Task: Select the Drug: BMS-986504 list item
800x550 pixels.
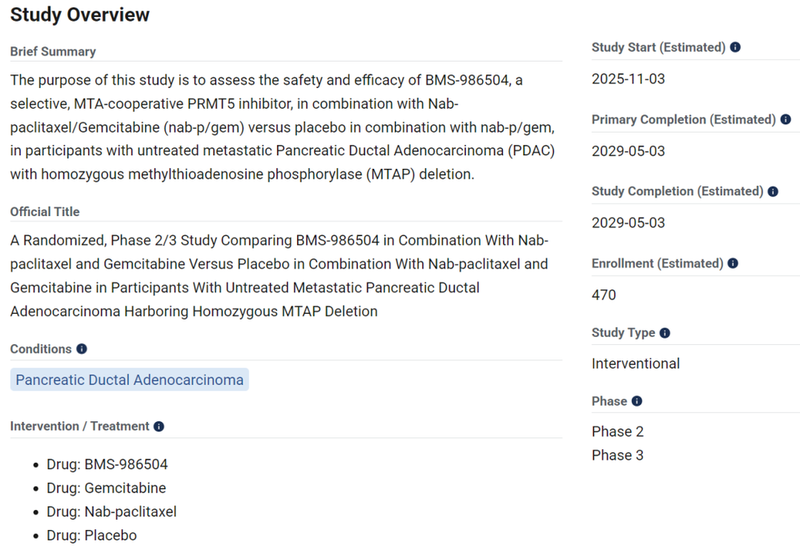Action: pos(107,464)
